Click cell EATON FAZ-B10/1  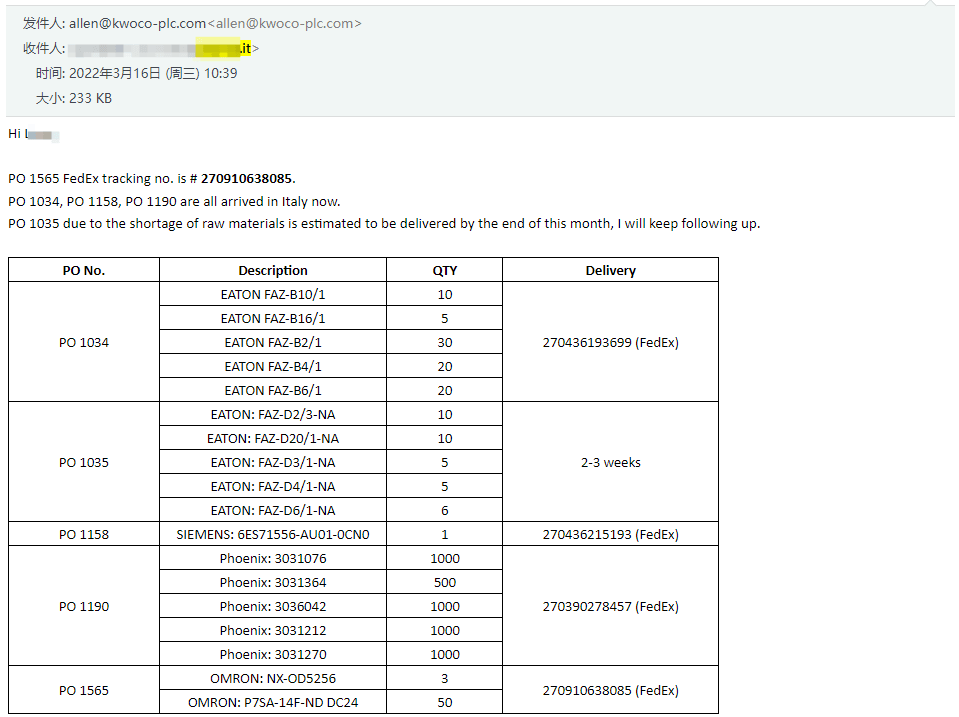pos(273,294)
